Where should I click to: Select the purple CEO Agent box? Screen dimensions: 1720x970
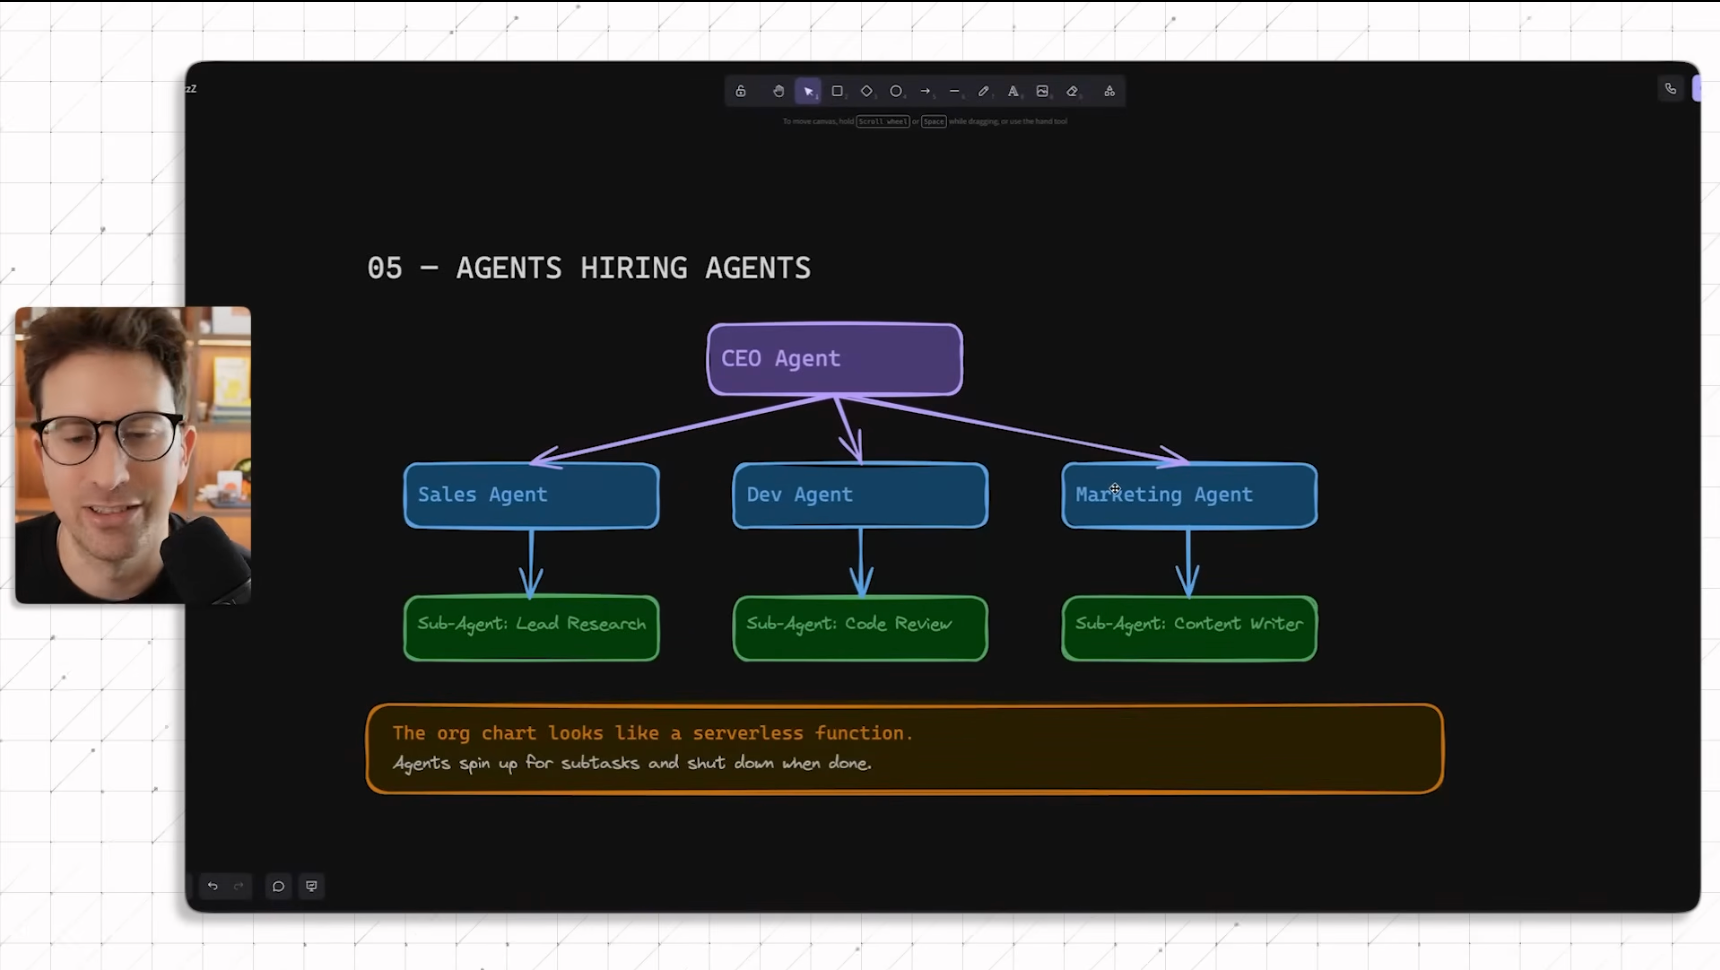834,359
